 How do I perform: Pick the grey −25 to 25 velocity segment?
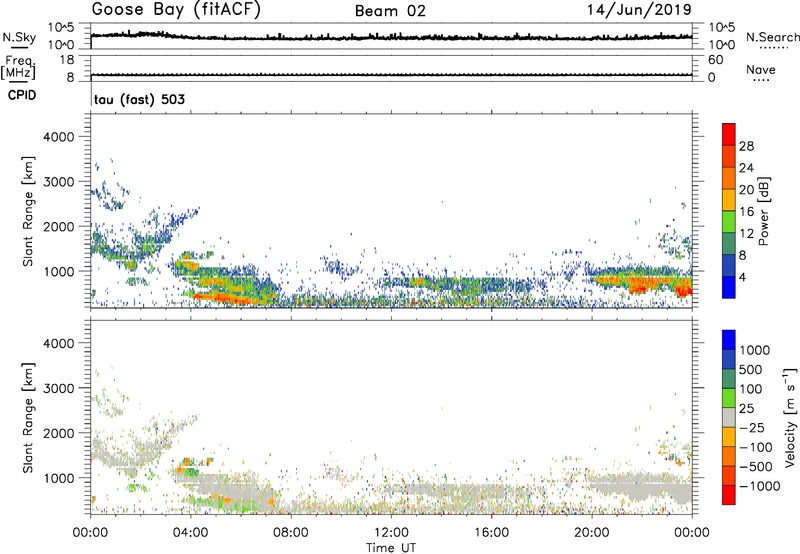(x=729, y=417)
